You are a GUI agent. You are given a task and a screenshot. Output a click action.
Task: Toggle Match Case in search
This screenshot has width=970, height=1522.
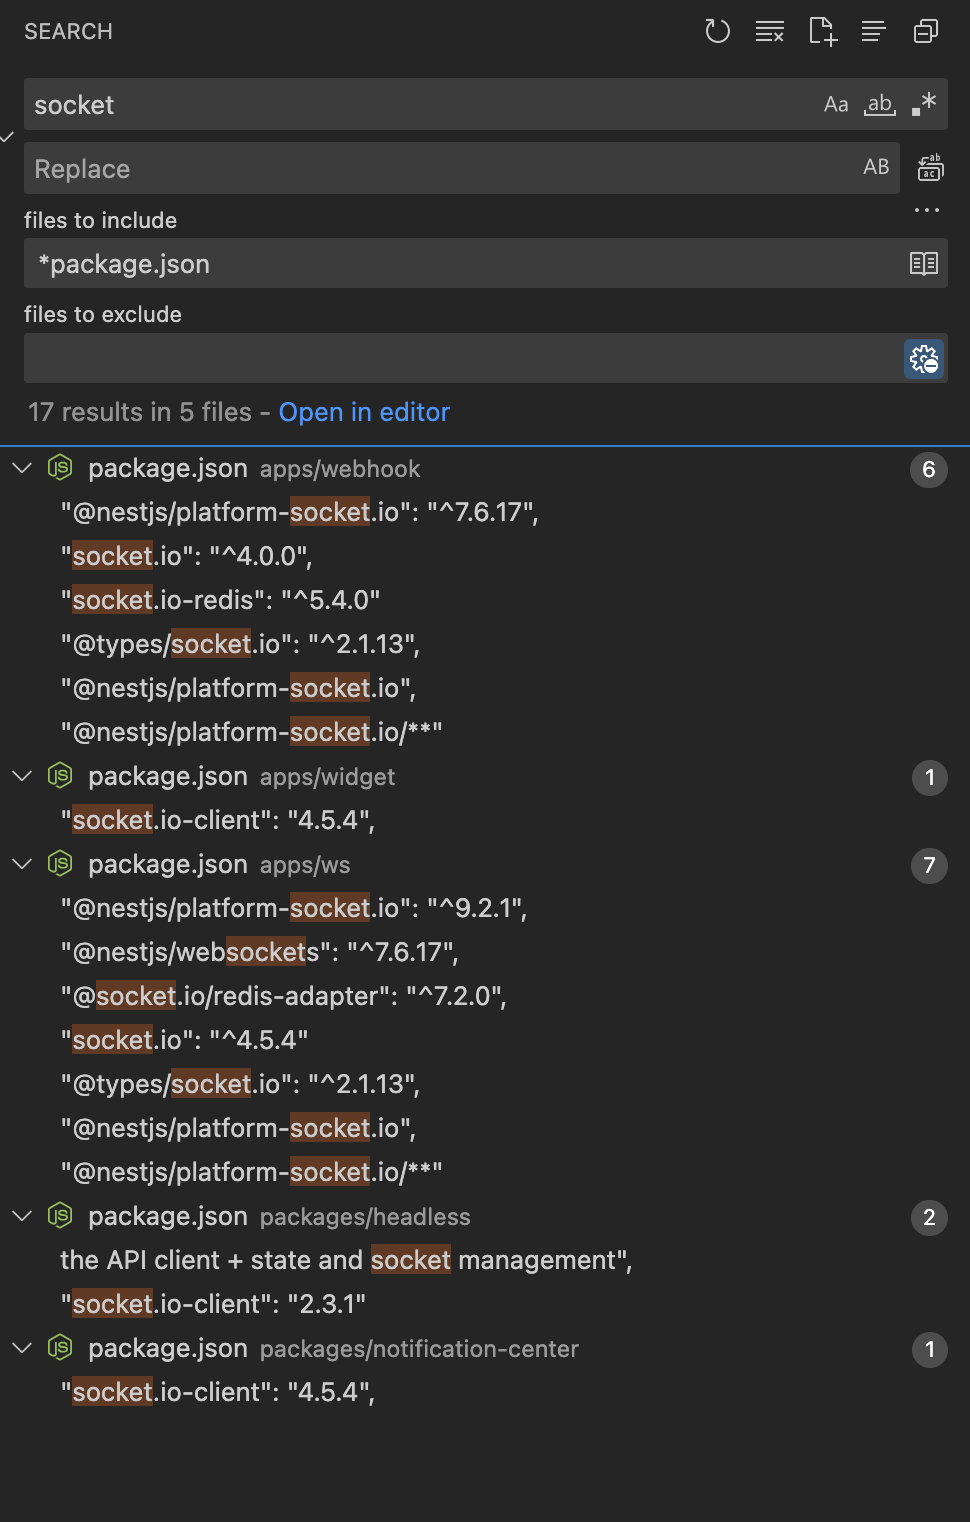pyautogui.click(x=836, y=103)
